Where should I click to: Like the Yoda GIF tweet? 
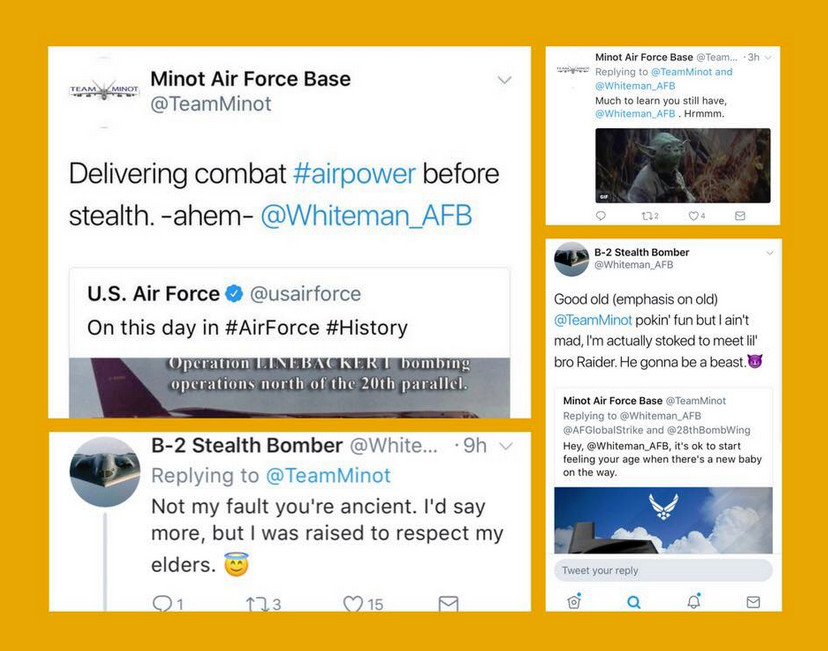pyautogui.click(x=693, y=215)
